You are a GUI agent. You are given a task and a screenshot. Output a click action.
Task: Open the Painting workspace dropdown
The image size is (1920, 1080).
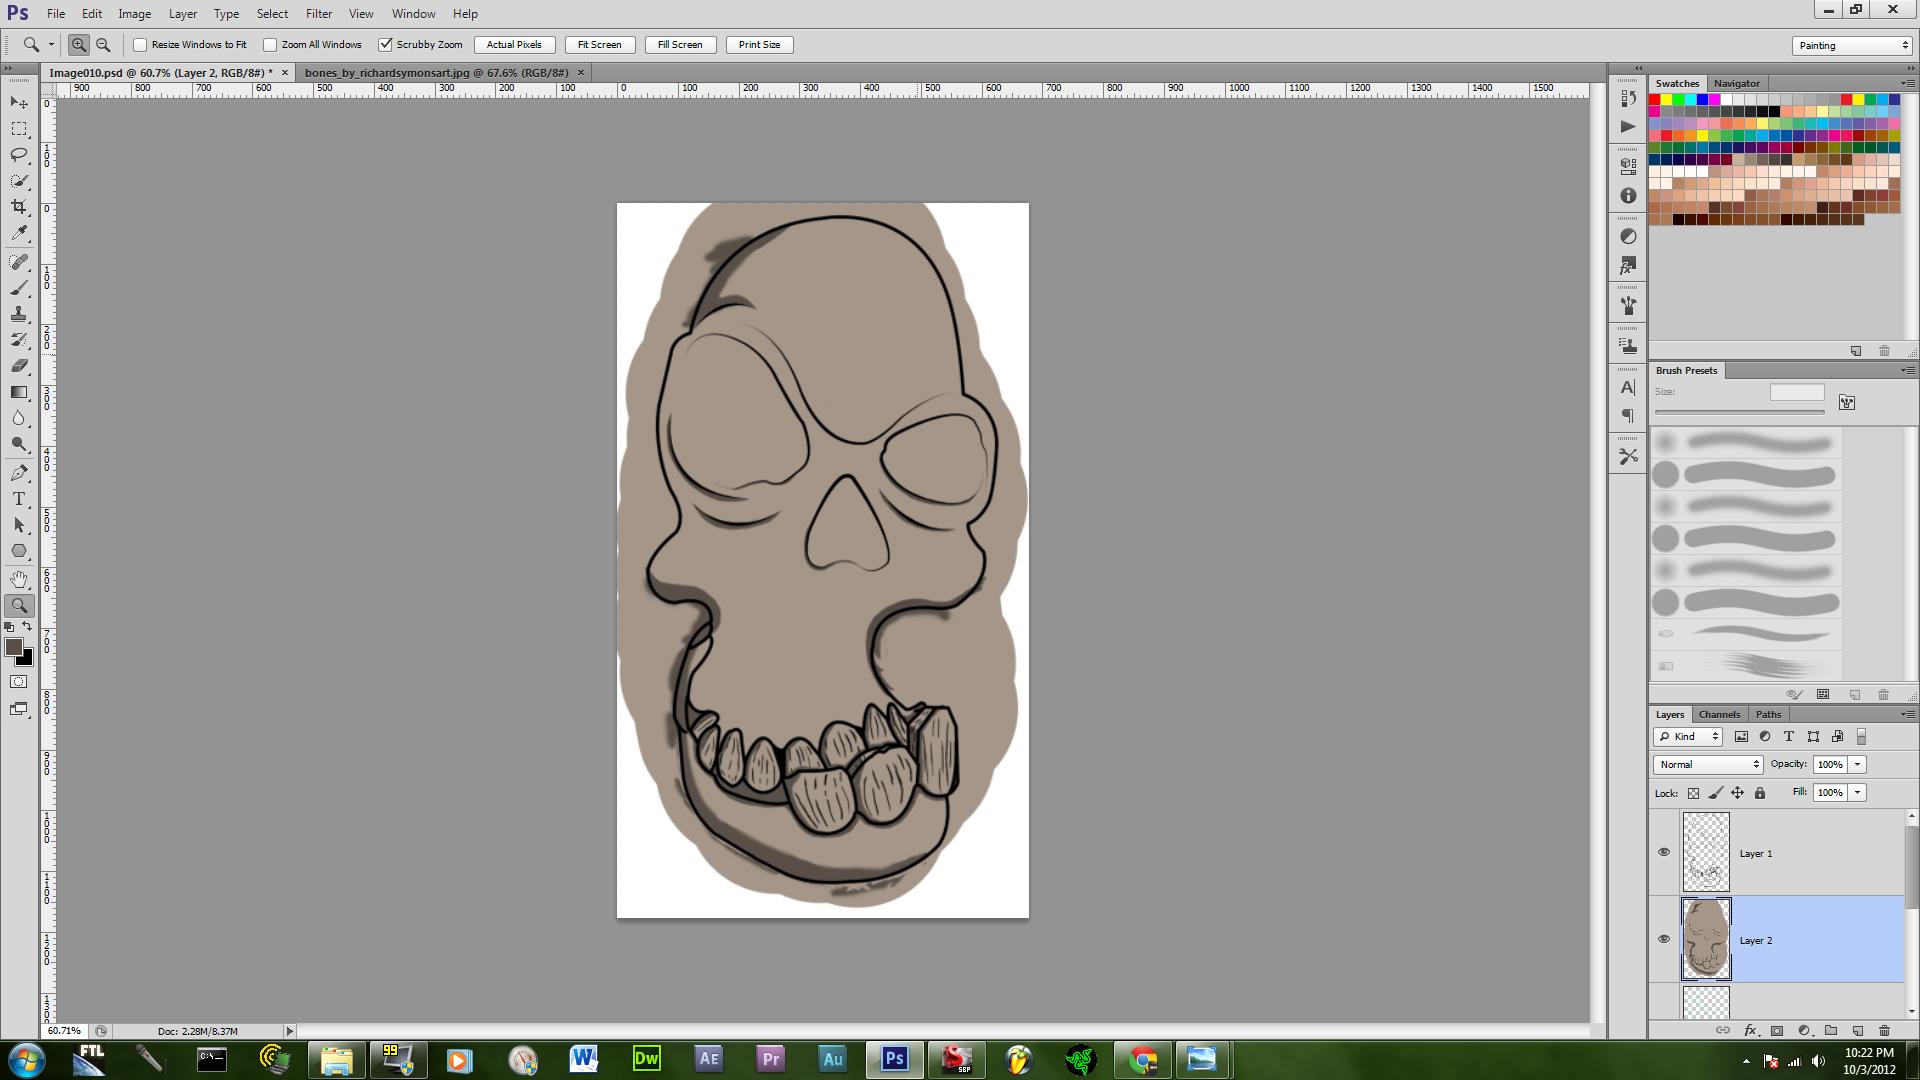[1851, 45]
